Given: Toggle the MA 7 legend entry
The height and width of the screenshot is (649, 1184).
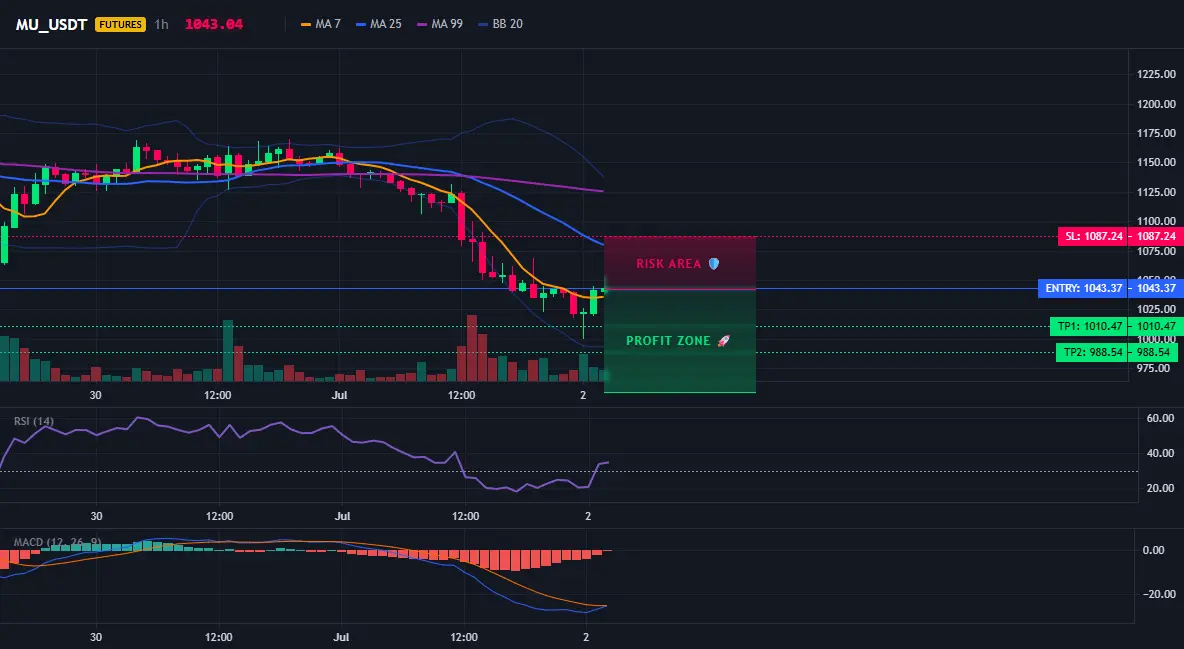Looking at the screenshot, I should [x=320, y=24].
